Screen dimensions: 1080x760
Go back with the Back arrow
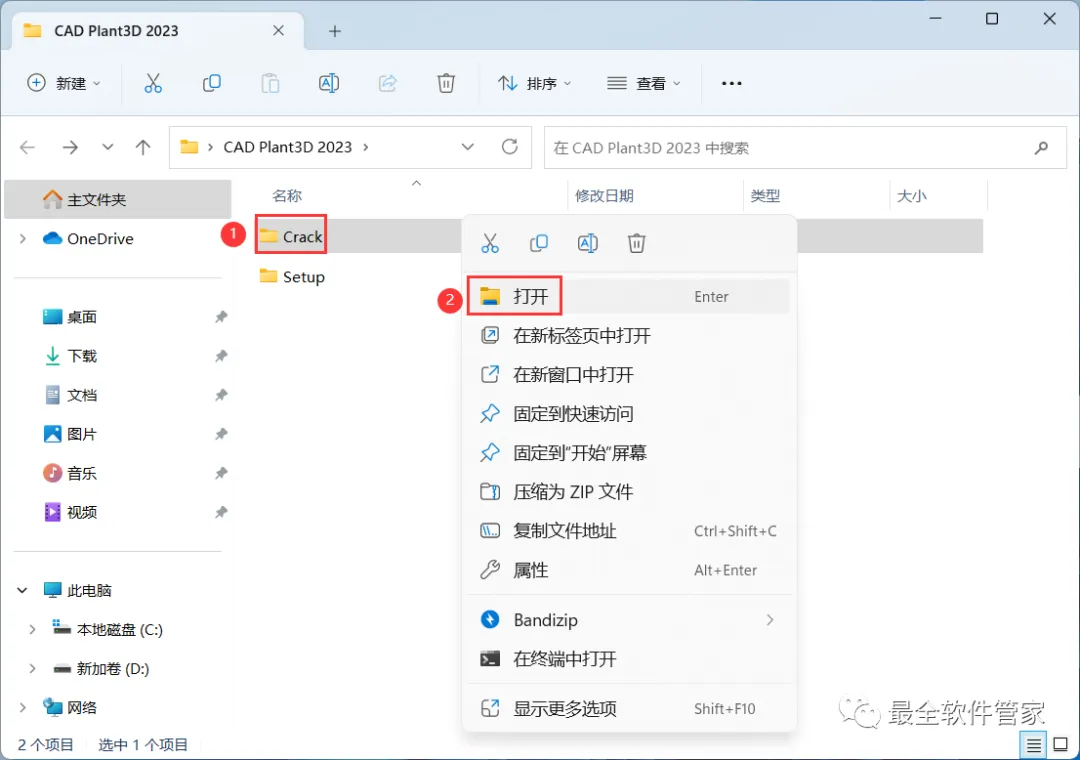point(28,147)
